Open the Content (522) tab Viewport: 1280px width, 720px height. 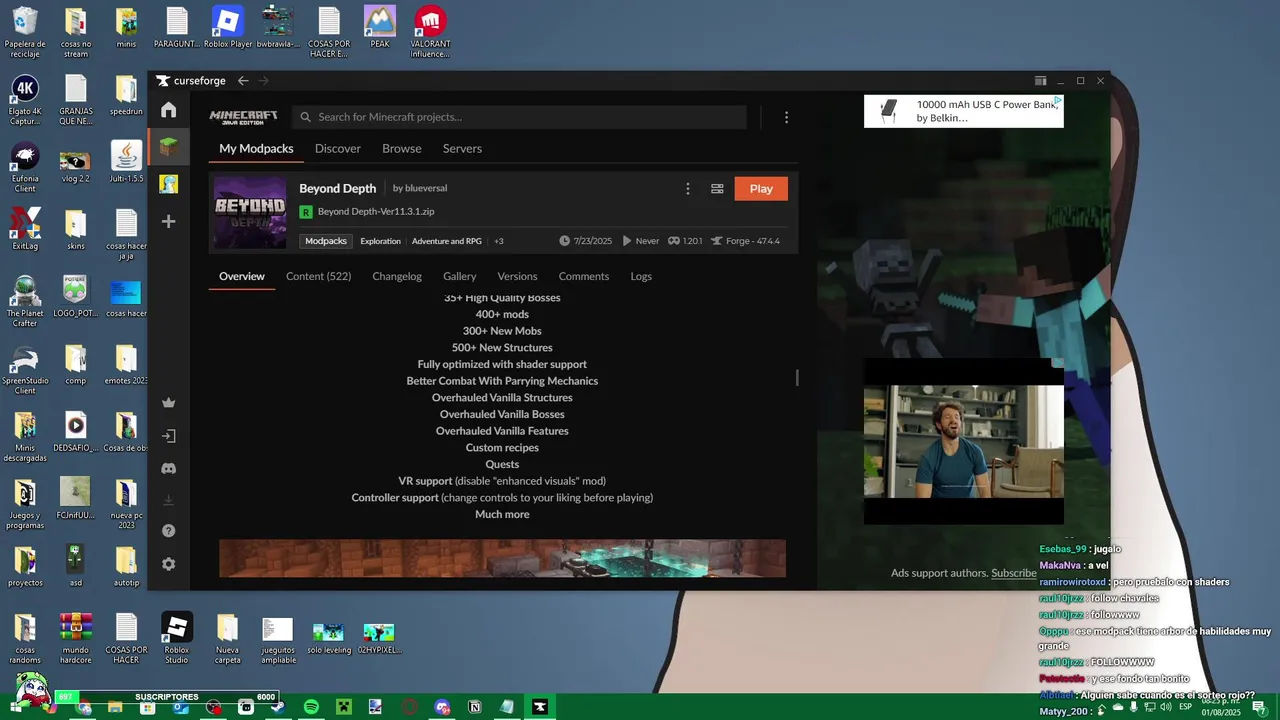point(318,276)
